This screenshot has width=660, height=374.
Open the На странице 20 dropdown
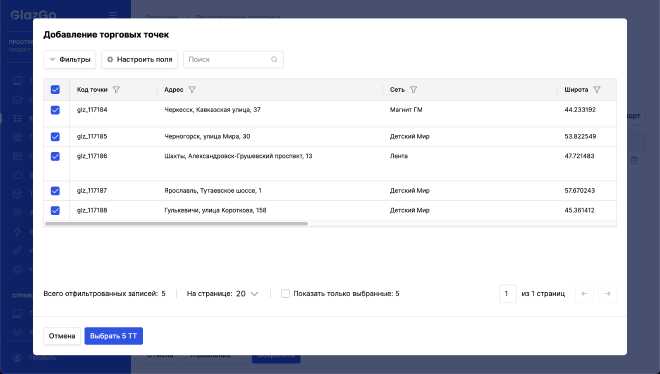[x=247, y=294]
